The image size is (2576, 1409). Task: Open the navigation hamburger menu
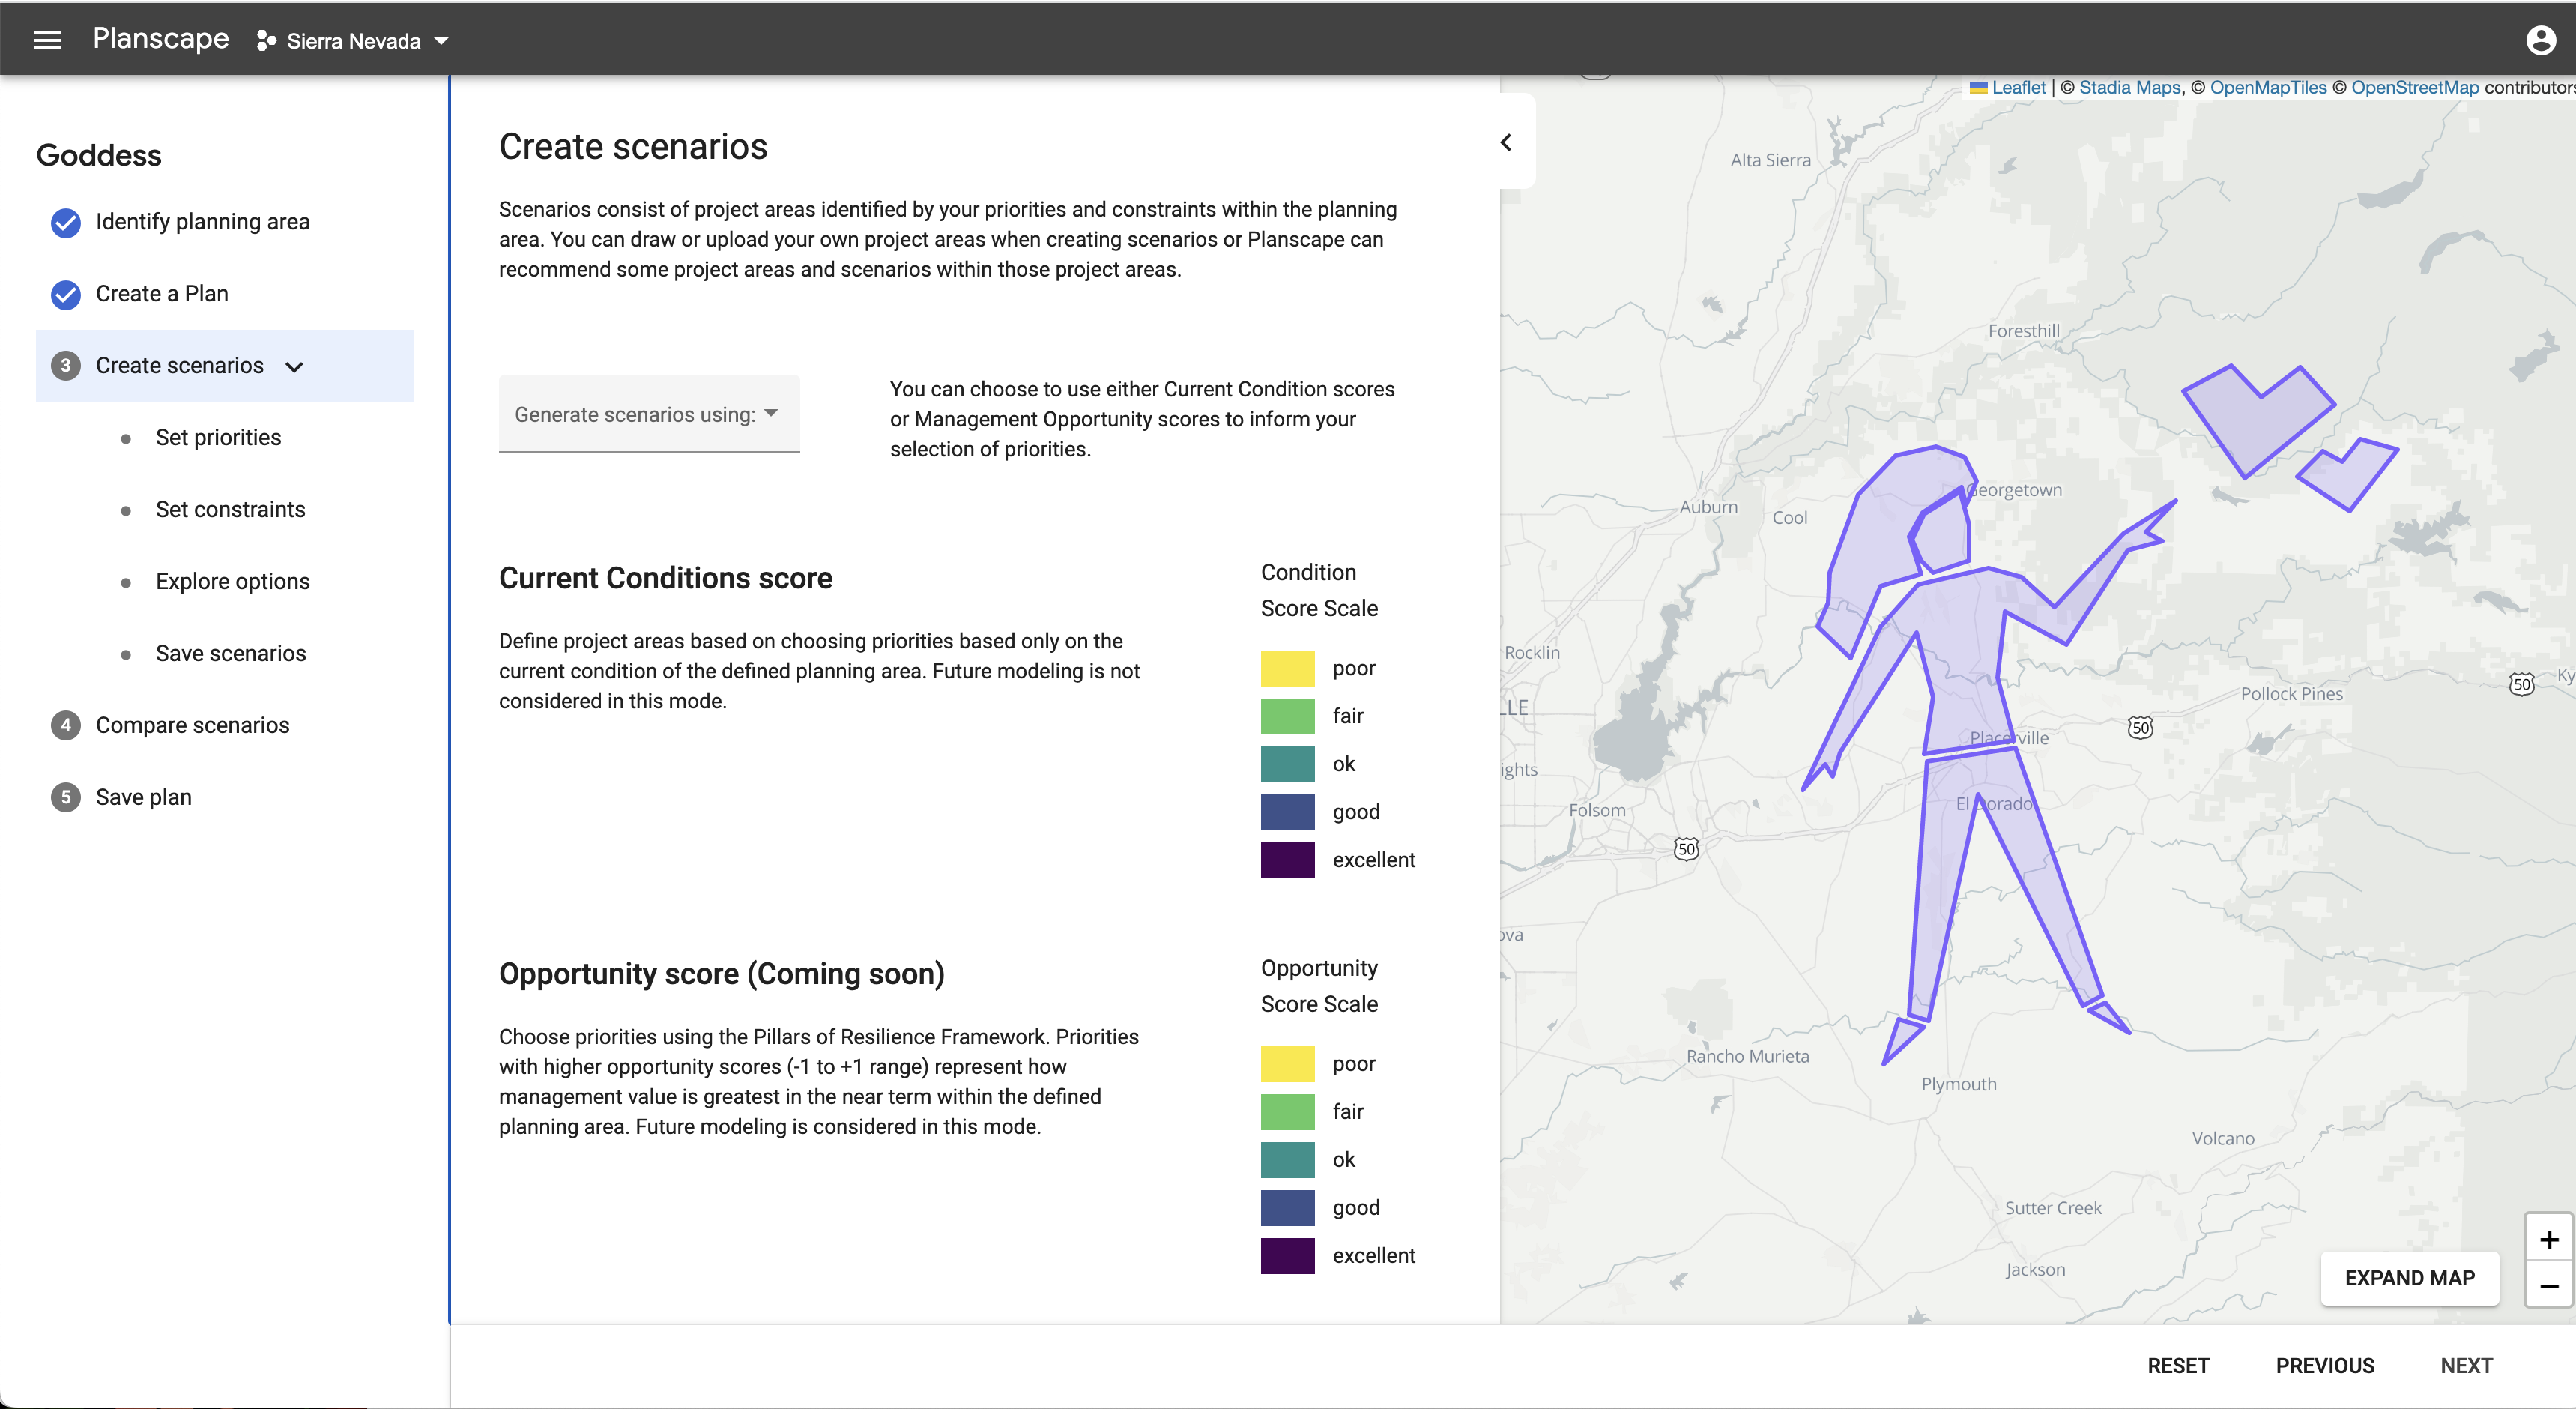pyautogui.click(x=47, y=39)
